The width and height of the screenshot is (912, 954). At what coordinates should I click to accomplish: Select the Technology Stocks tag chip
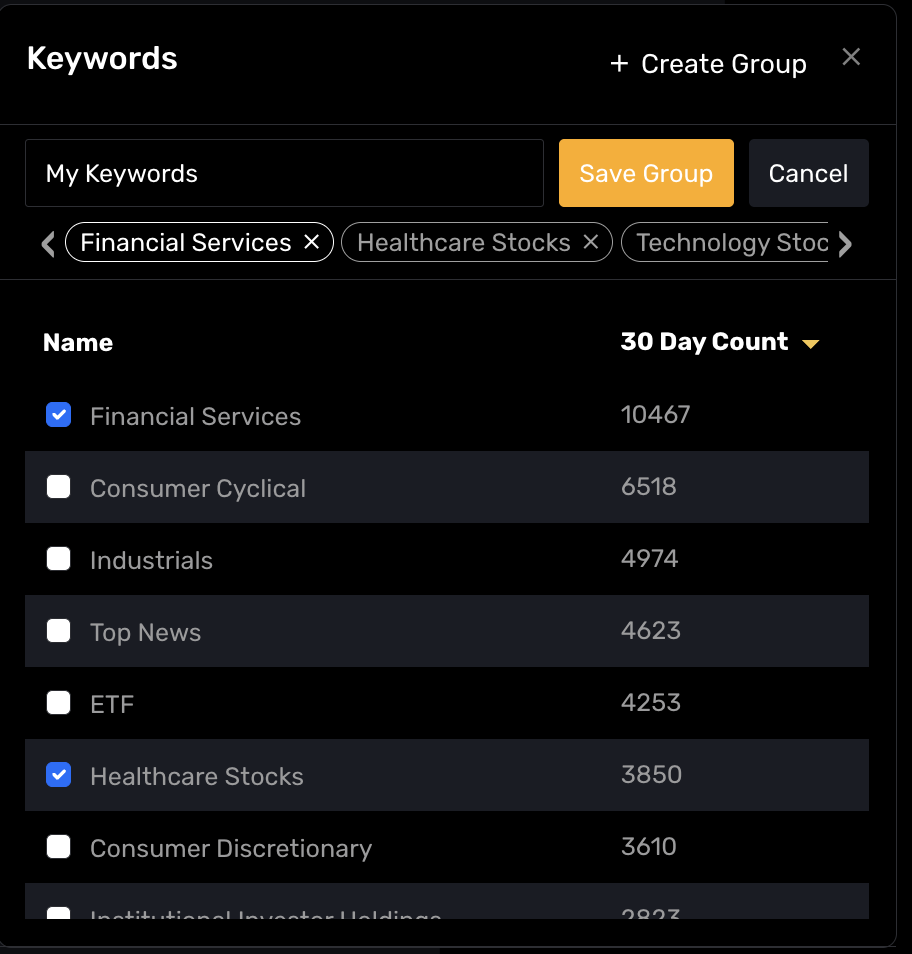click(x=730, y=243)
